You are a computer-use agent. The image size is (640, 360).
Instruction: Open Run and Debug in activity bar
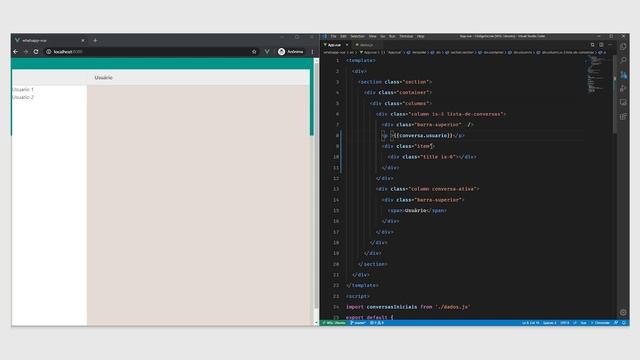point(623,89)
